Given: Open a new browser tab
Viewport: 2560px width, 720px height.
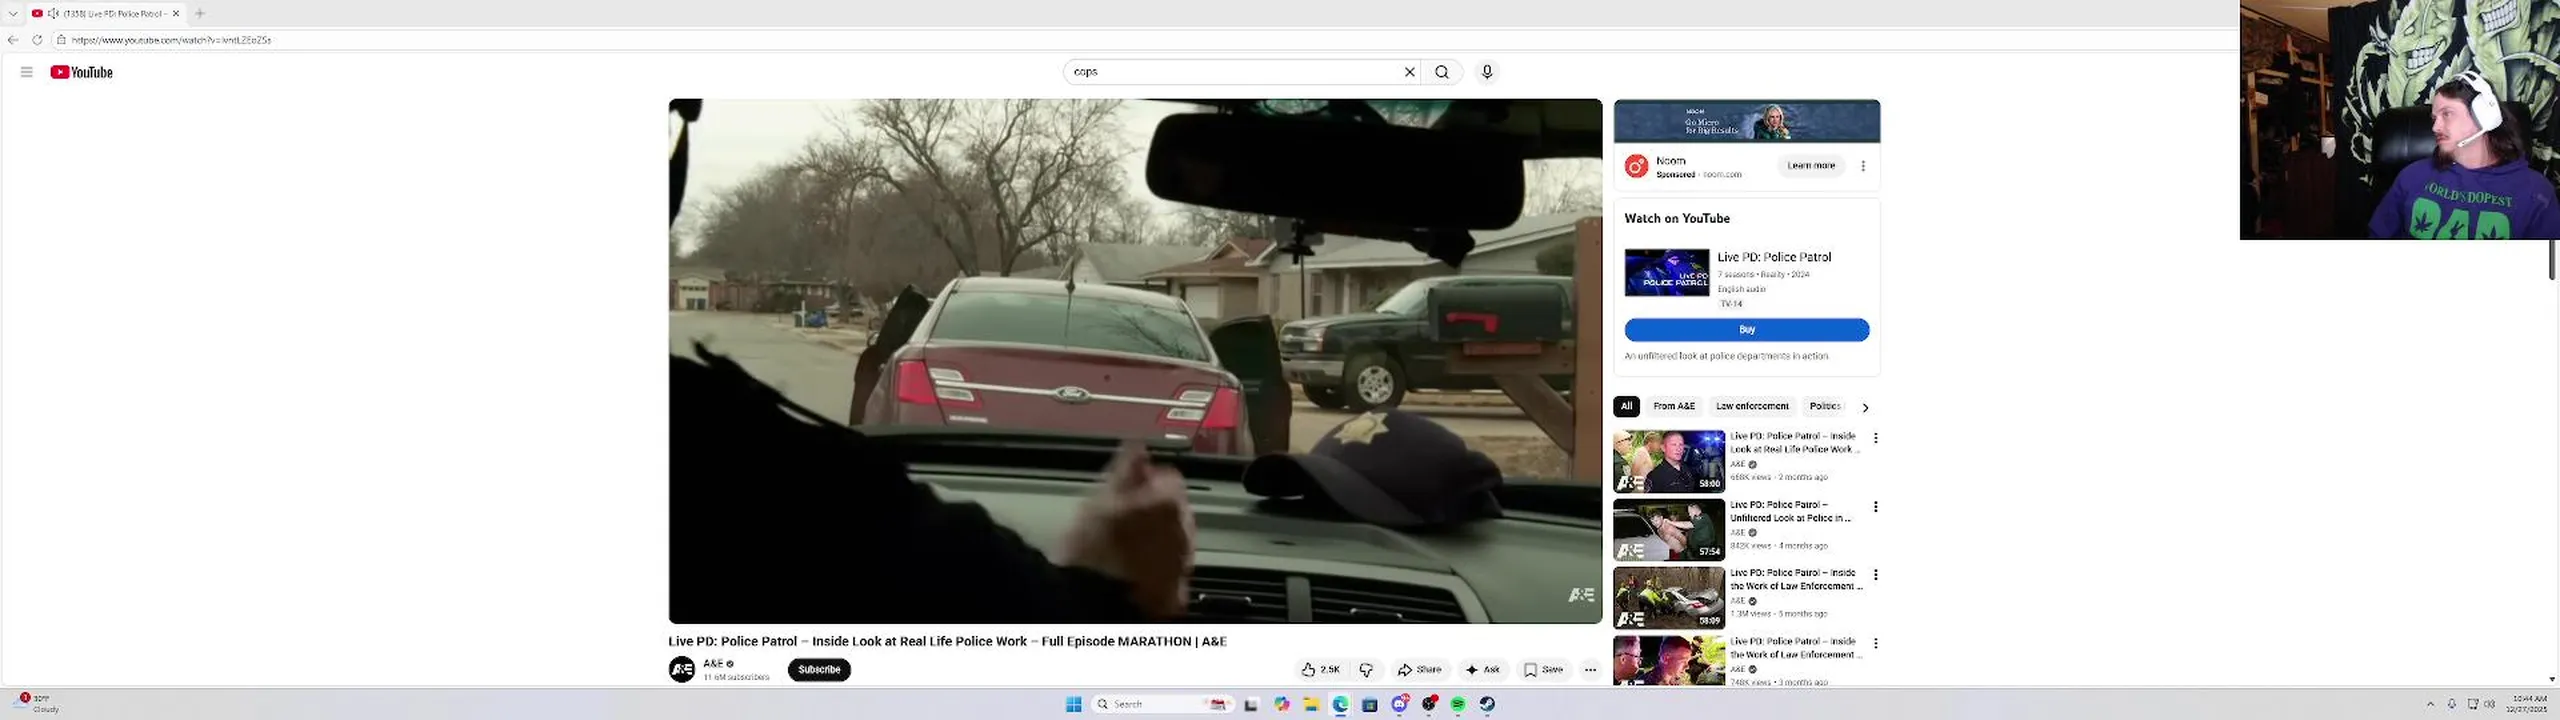Looking at the screenshot, I should click(x=200, y=13).
